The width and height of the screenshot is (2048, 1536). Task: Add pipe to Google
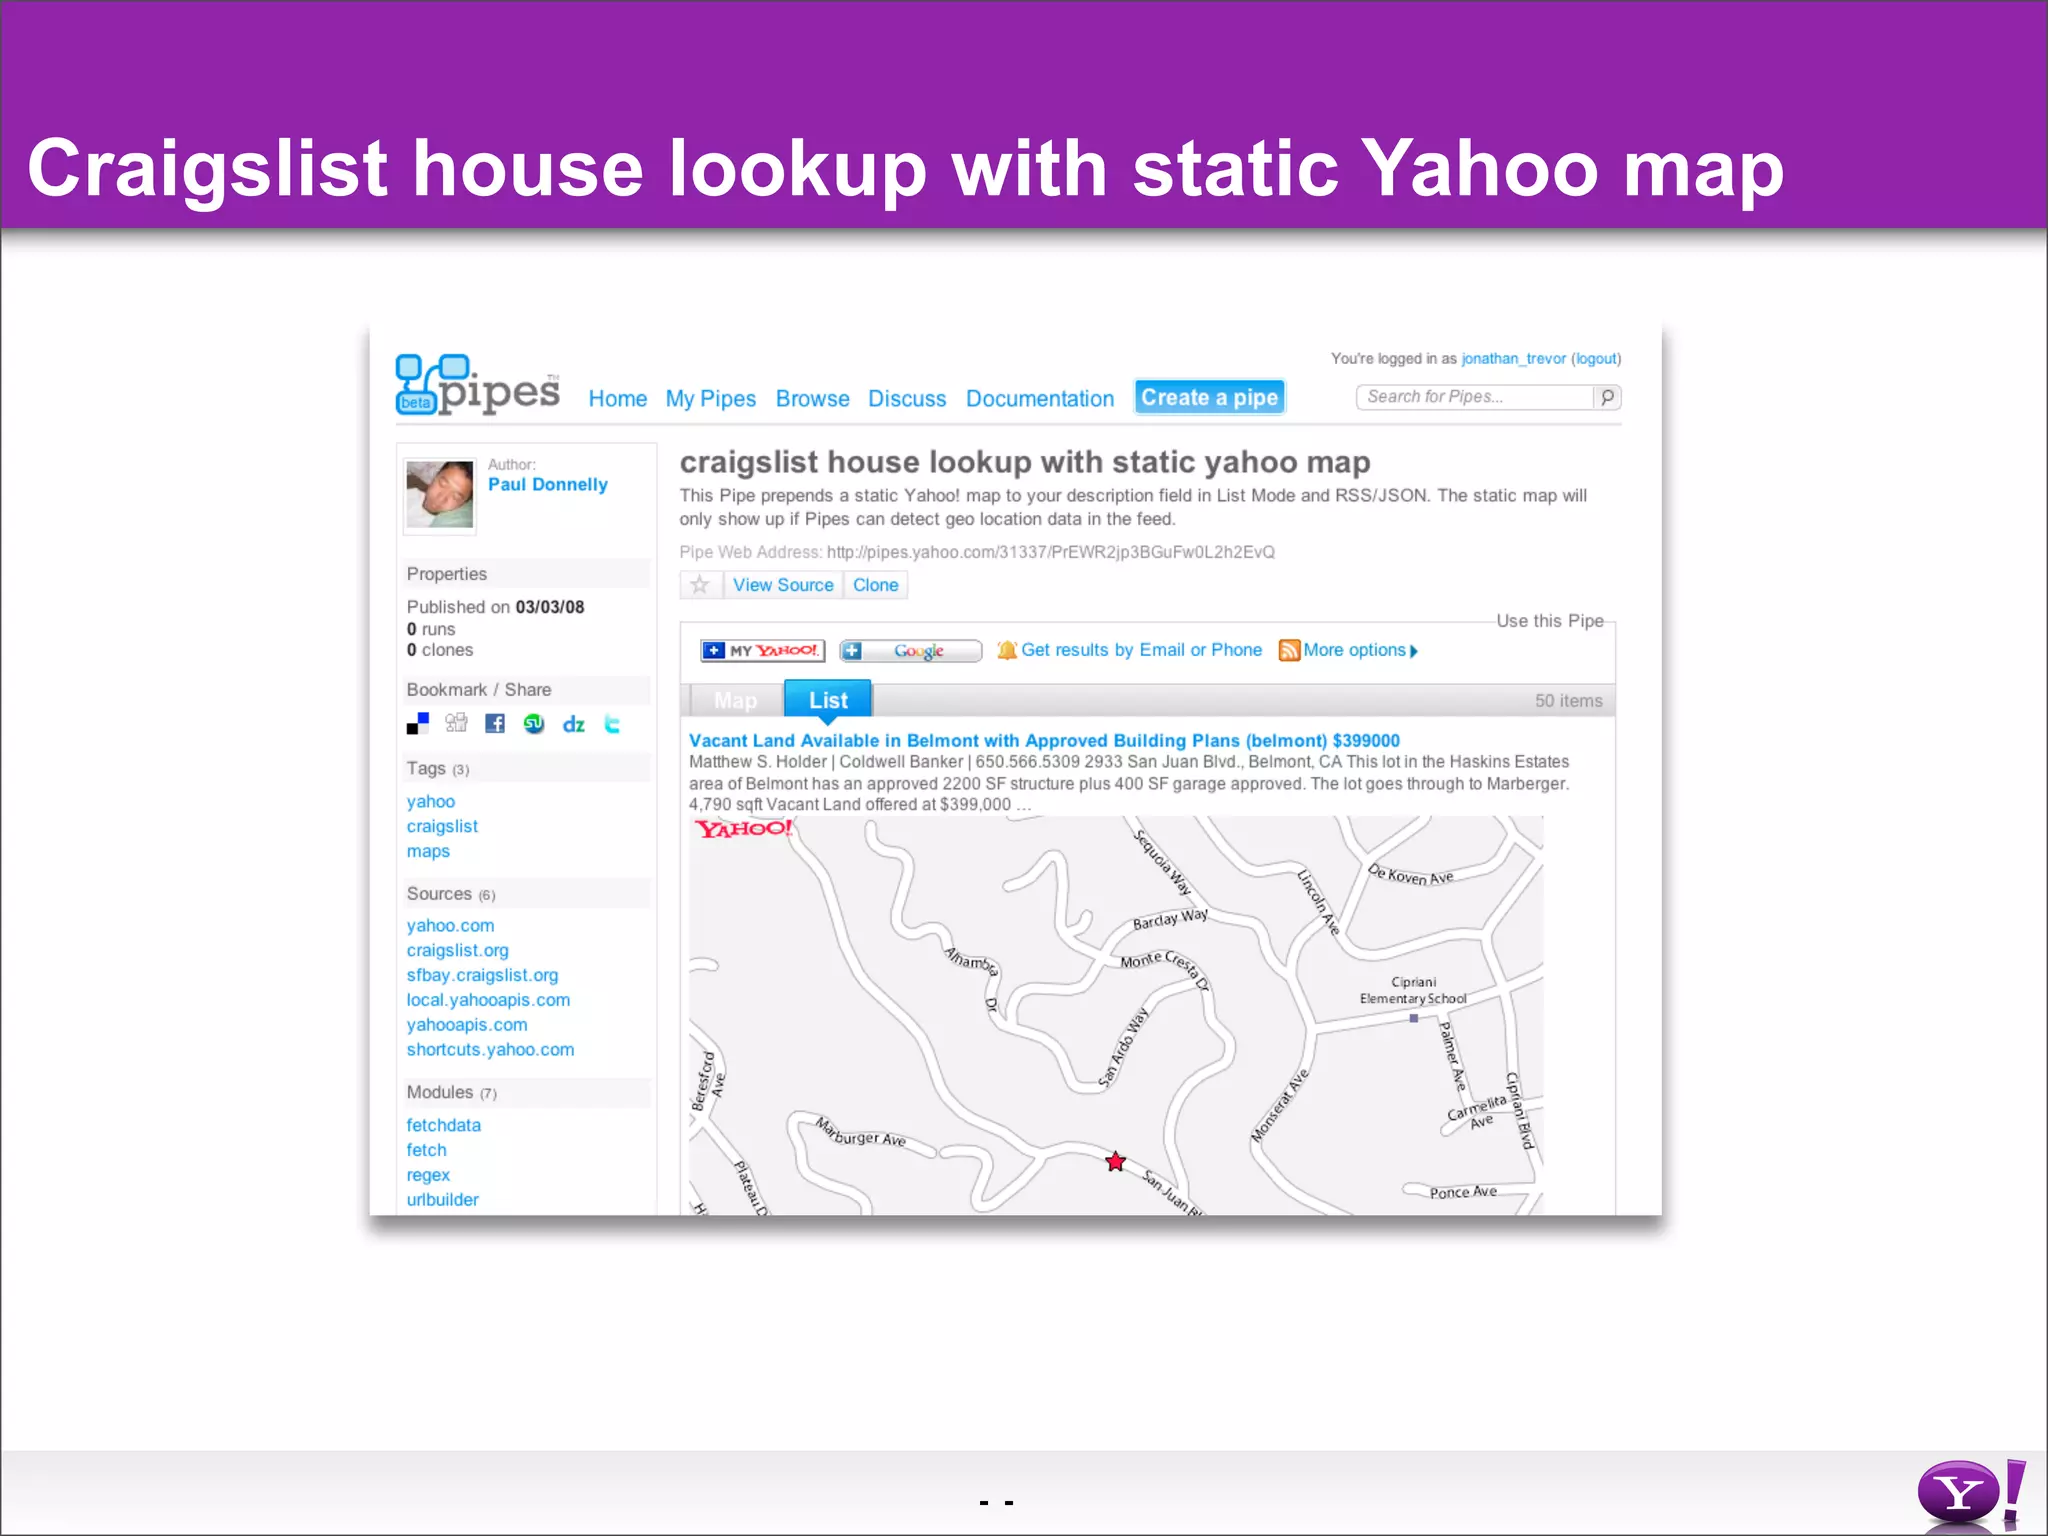pyautogui.click(x=910, y=651)
